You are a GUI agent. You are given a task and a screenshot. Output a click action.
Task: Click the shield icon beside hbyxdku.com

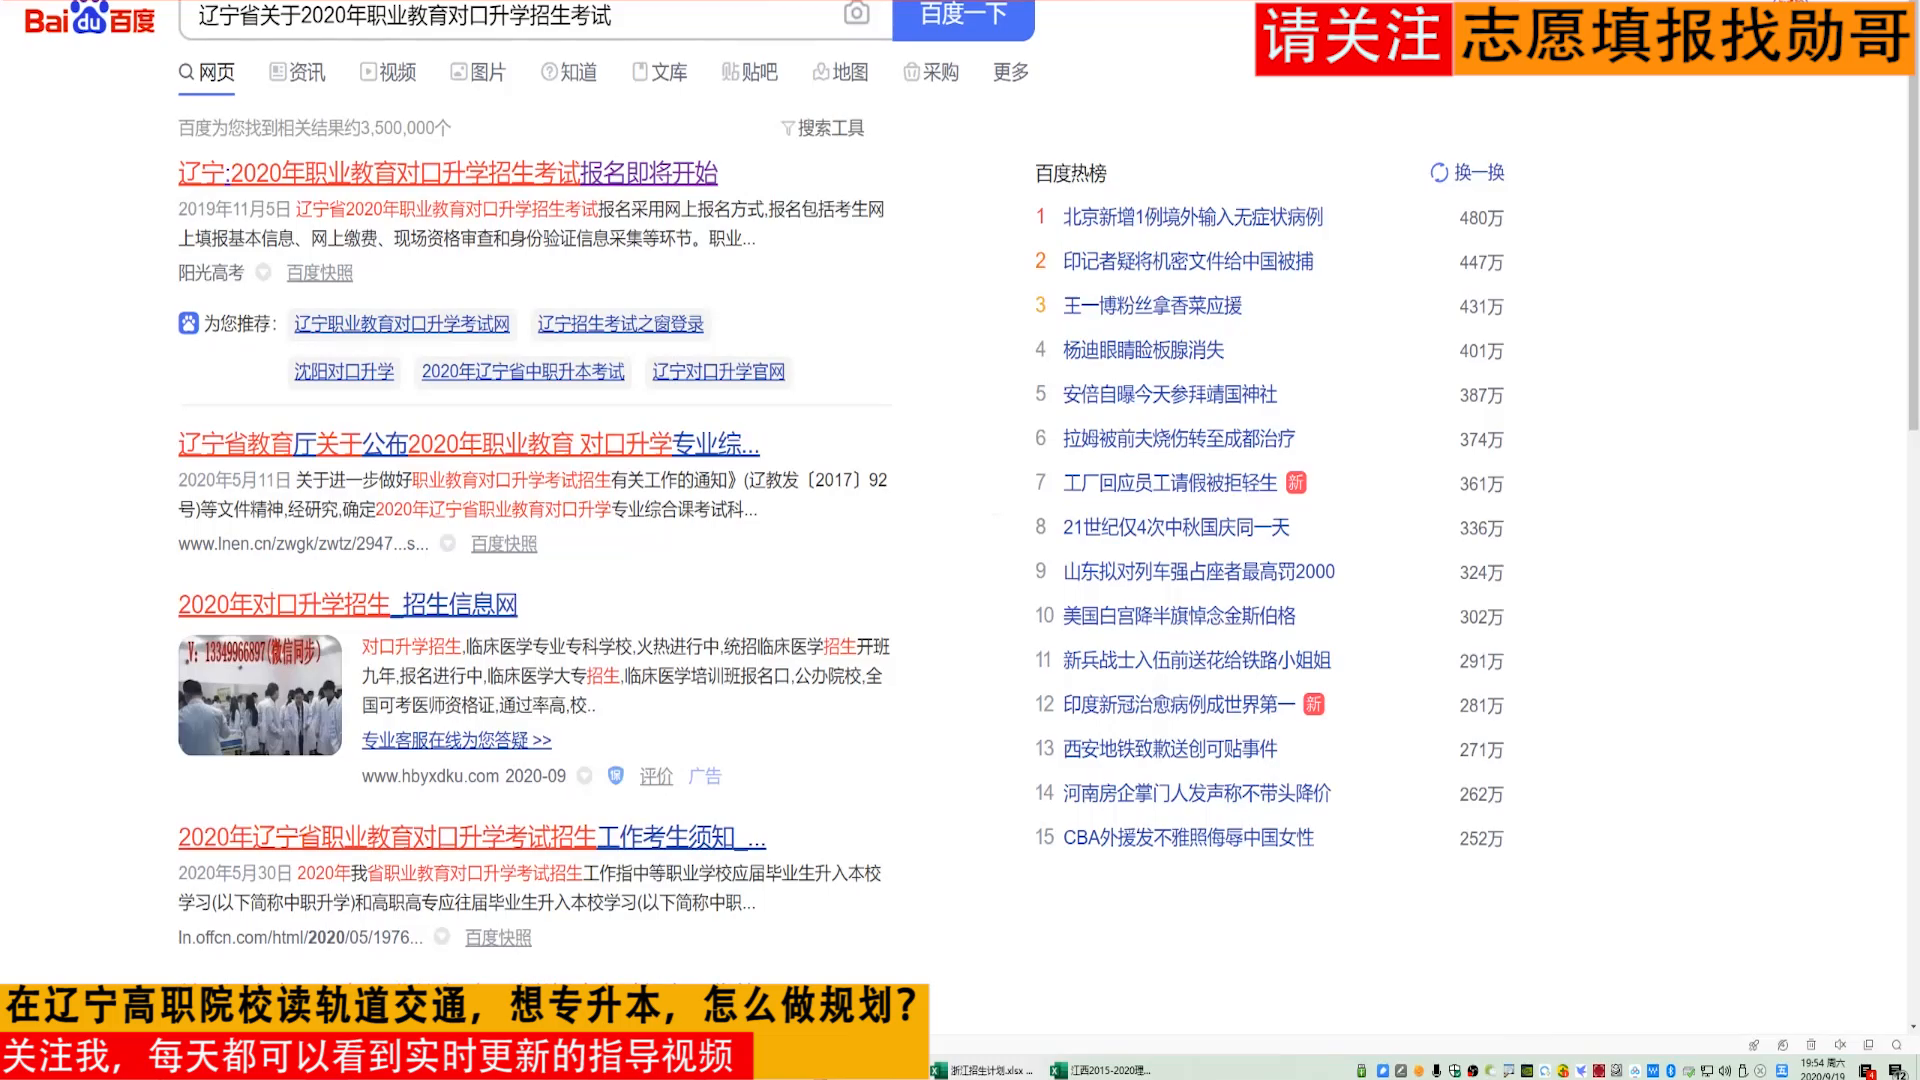pyautogui.click(x=616, y=776)
